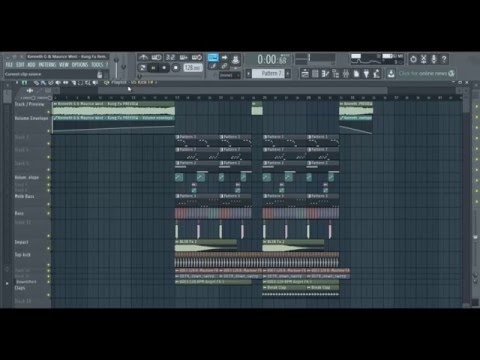
Task: Mute the Volume Envelope track
Action: tap(49, 131)
